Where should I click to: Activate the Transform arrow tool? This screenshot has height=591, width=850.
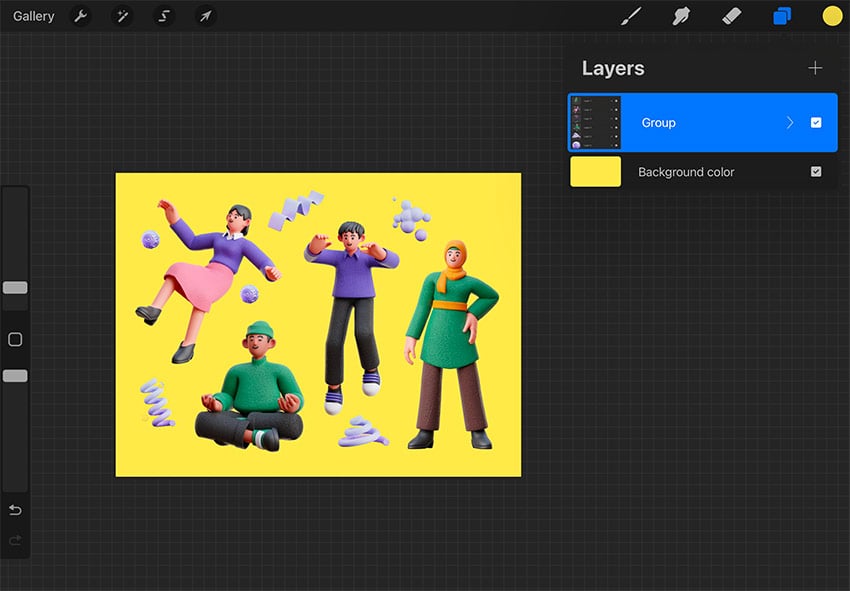(x=205, y=16)
